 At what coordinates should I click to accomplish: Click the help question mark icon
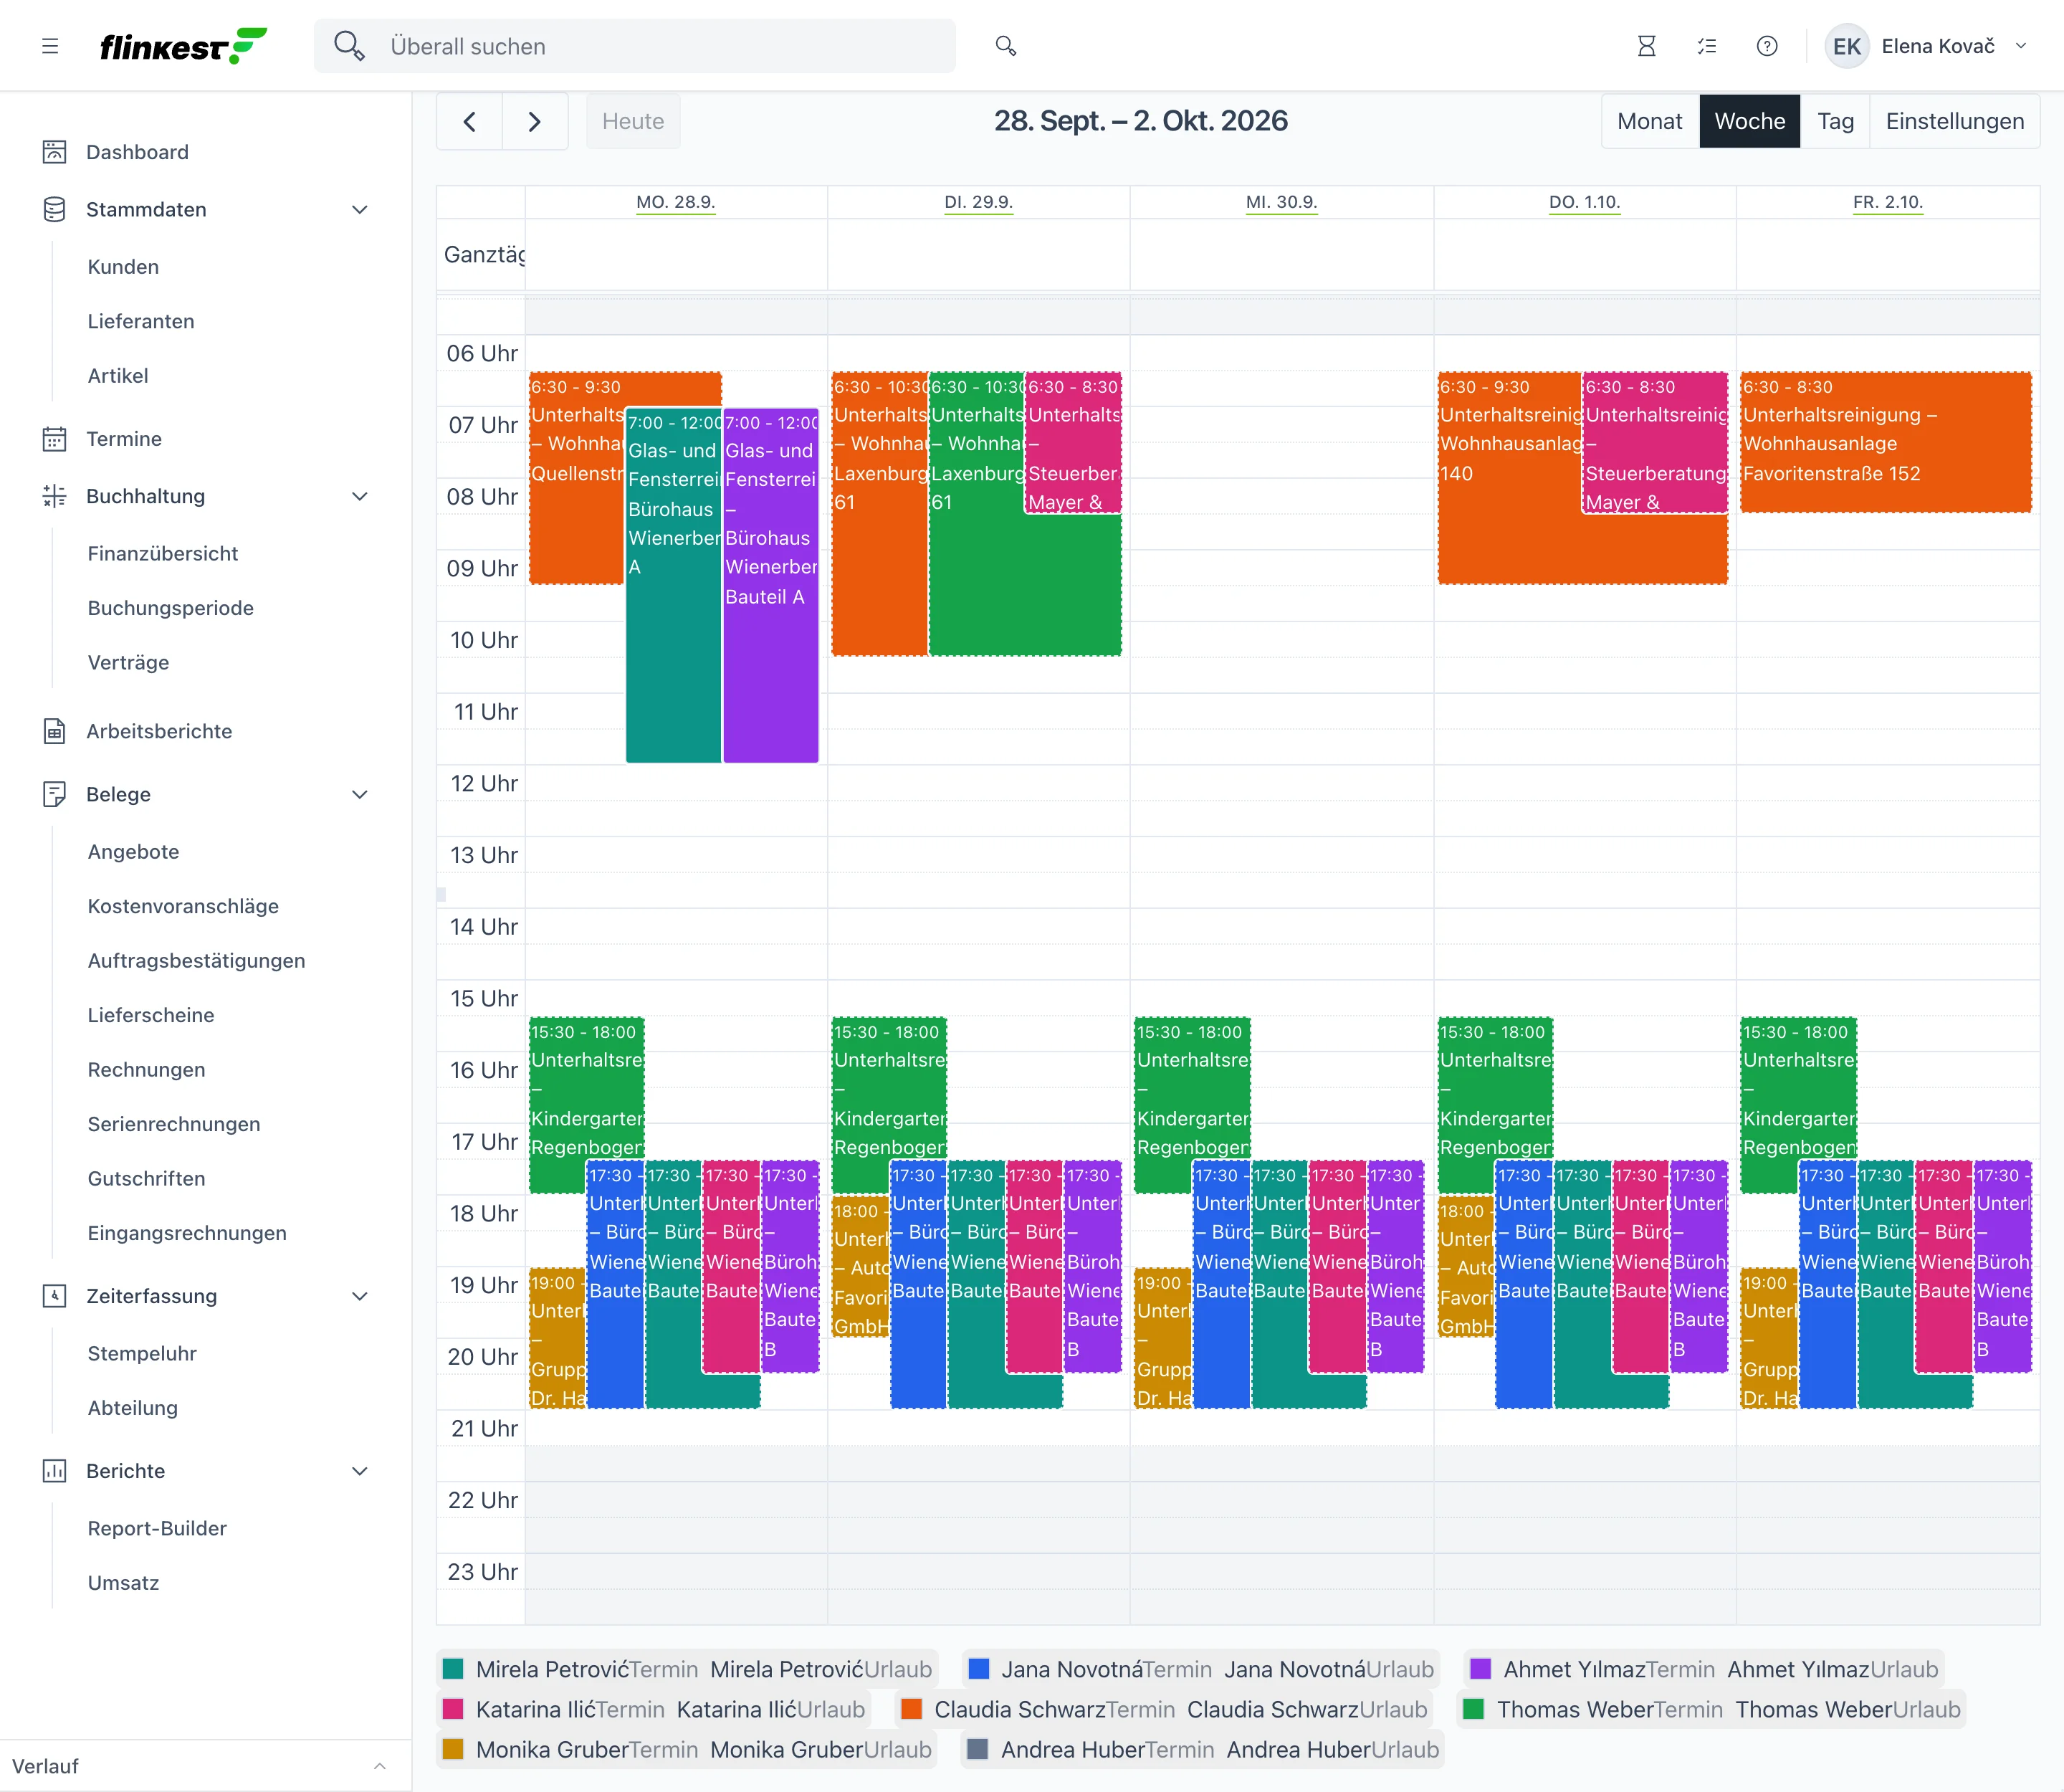pos(1767,46)
